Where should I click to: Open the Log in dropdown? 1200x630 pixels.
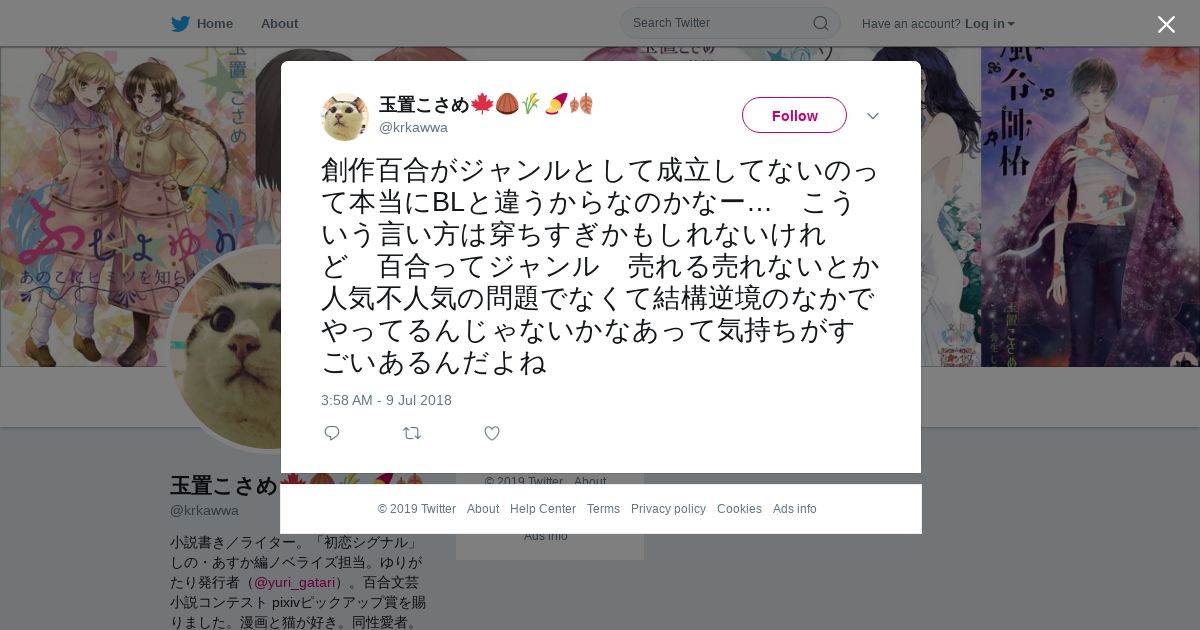click(989, 23)
